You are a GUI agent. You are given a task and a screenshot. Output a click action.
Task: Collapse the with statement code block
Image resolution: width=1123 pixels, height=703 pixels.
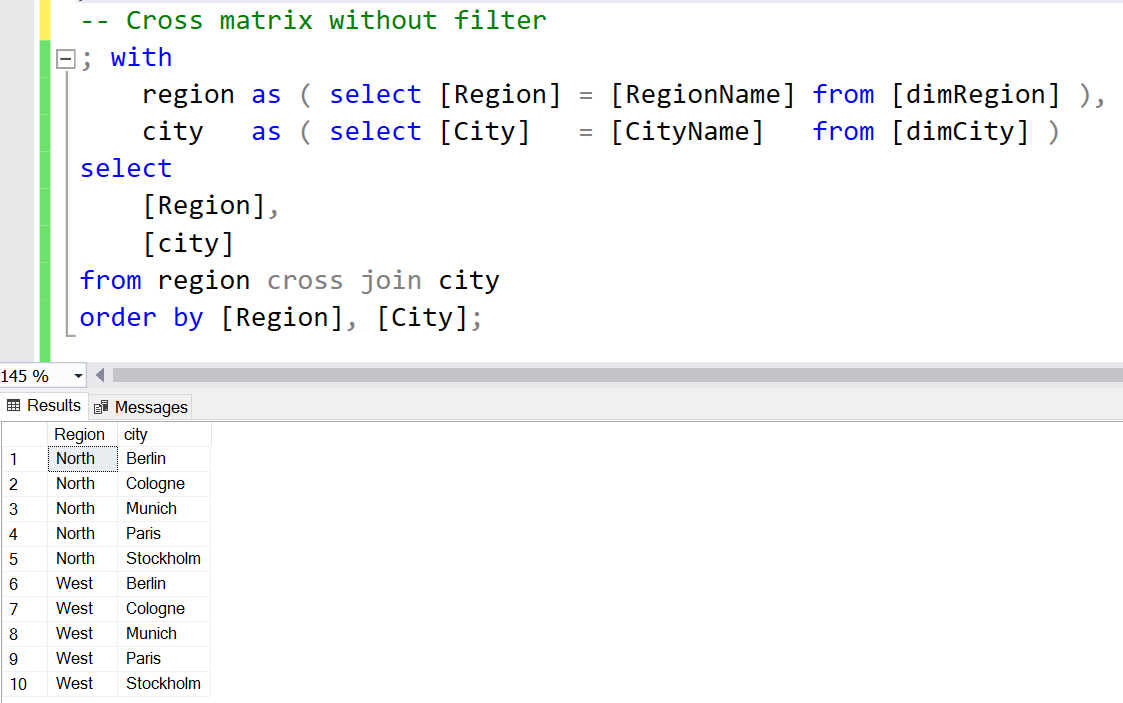(65, 58)
